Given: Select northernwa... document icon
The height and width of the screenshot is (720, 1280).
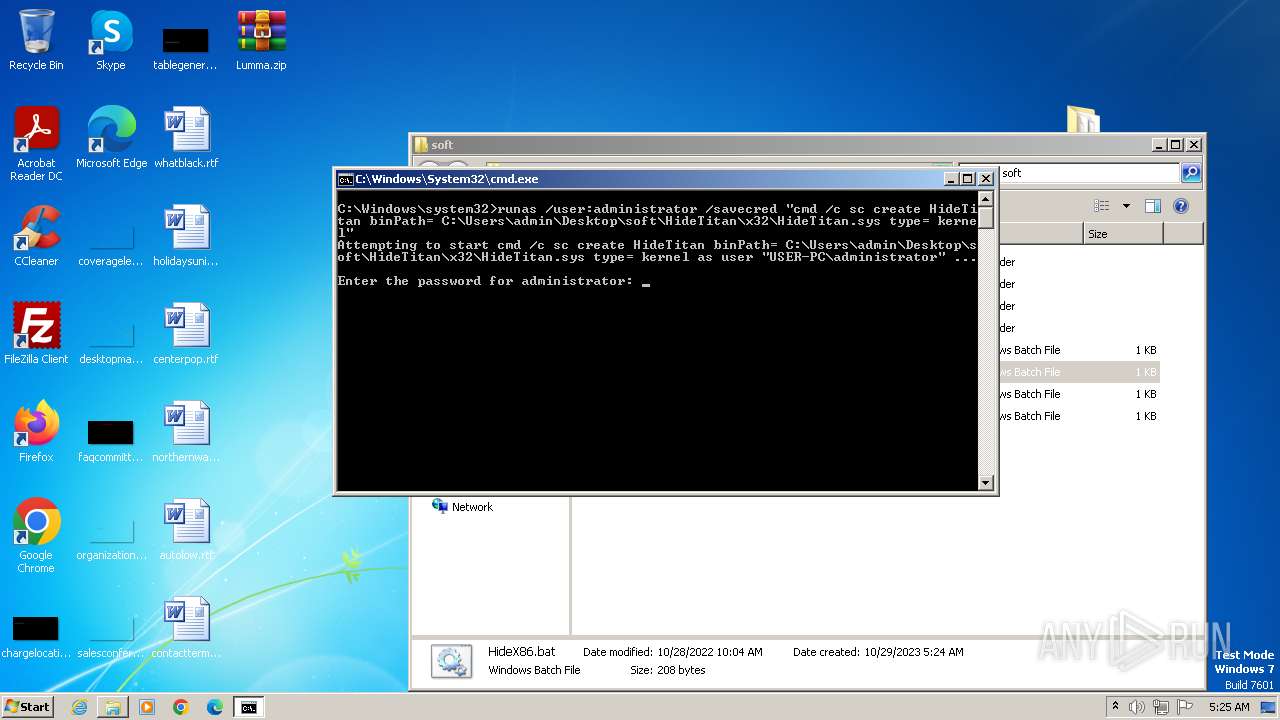Looking at the screenshot, I should tap(186, 432).
